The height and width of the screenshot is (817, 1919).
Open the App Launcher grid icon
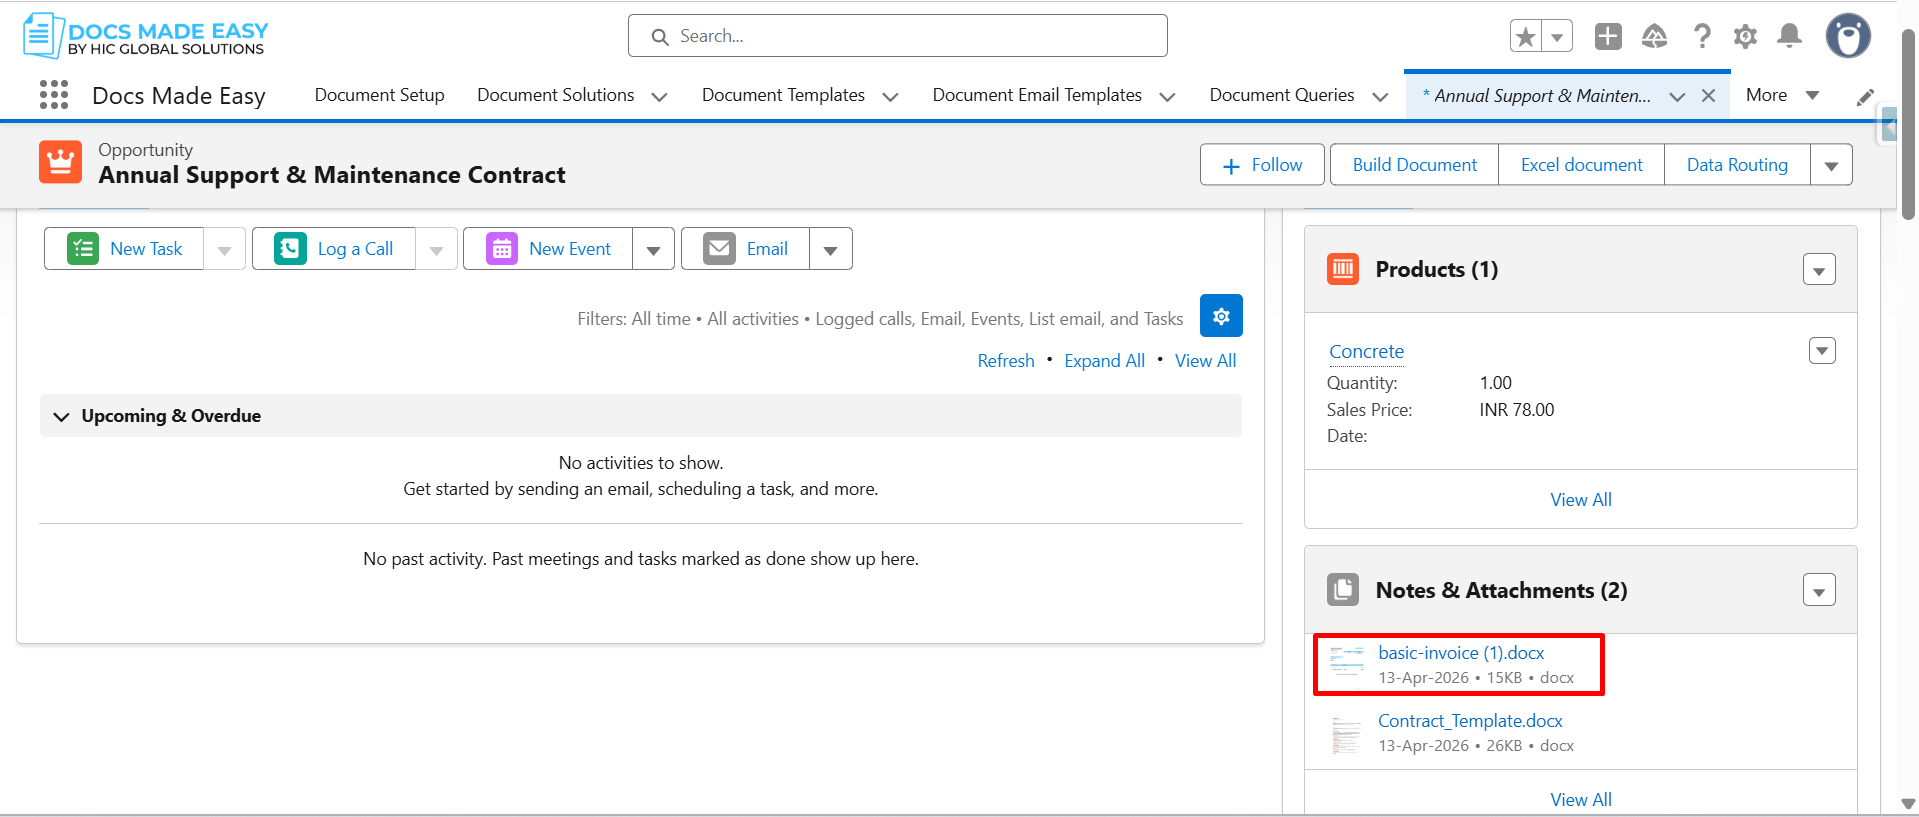(x=54, y=95)
